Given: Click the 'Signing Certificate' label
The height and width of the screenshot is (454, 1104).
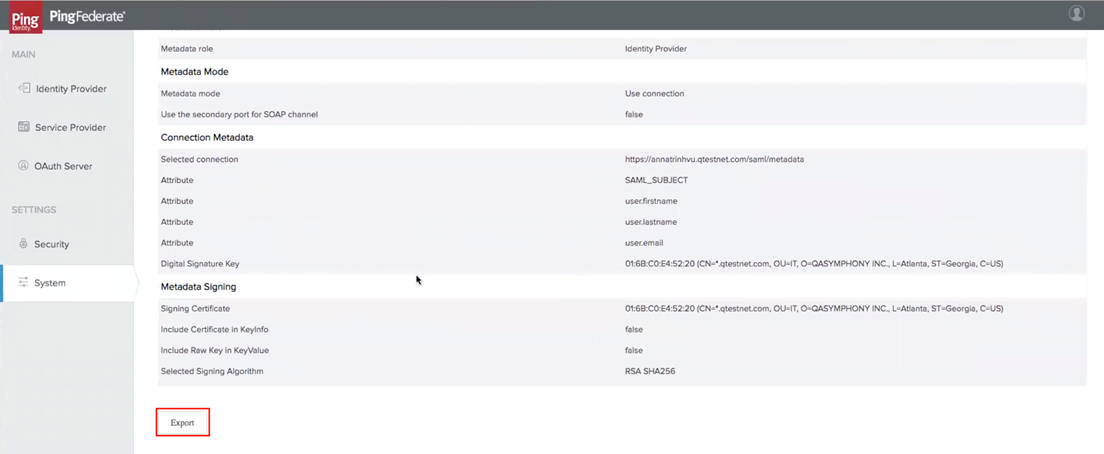Looking at the screenshot, I should click(x=195, y=308).
